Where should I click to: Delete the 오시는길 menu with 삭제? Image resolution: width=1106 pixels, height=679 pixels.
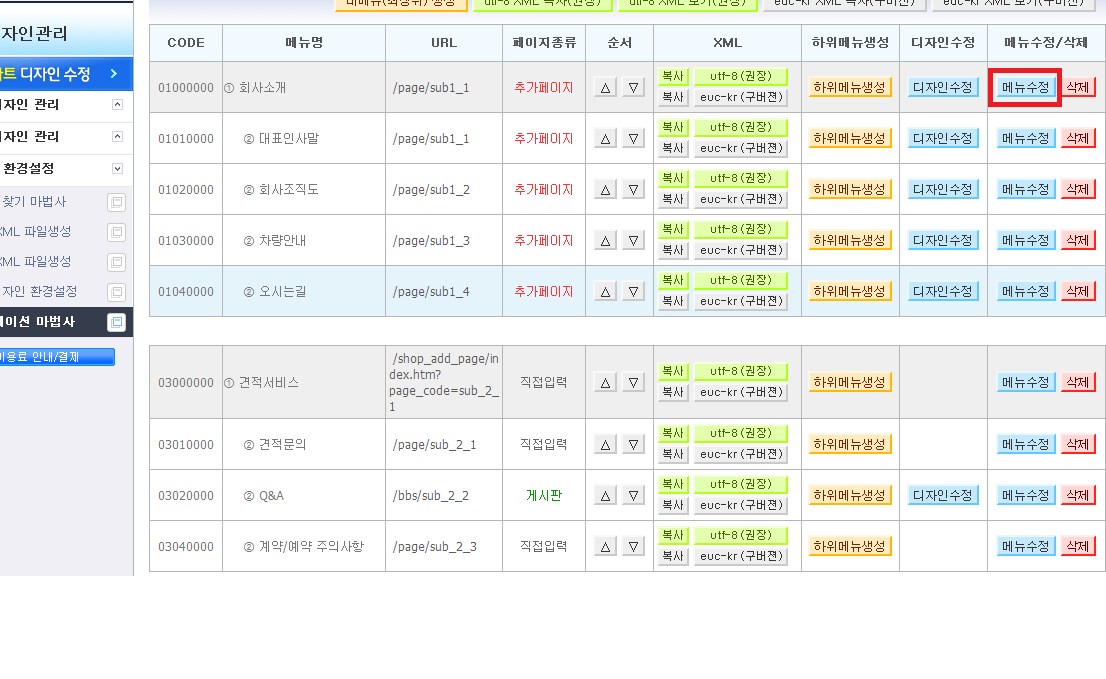[x=1077, y=291]
